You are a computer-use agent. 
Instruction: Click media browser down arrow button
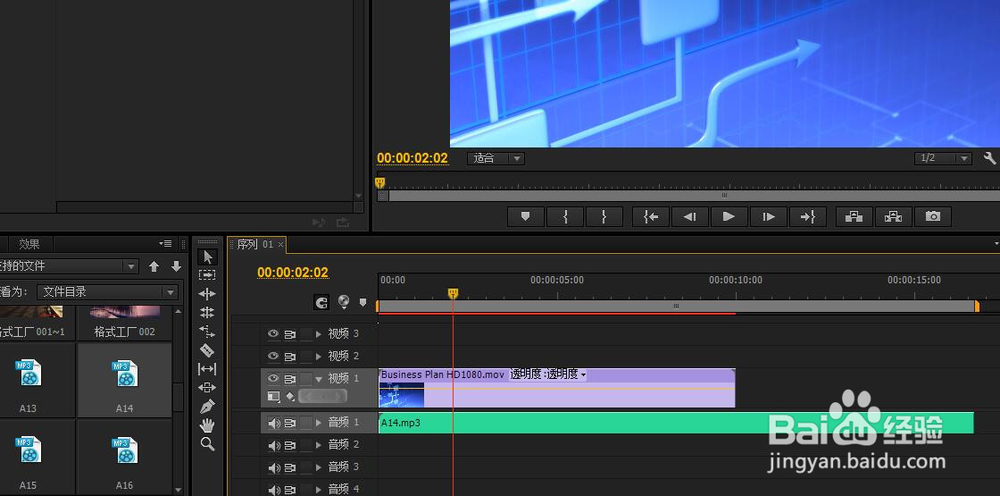pyautogui.click(x=177, y=266)
